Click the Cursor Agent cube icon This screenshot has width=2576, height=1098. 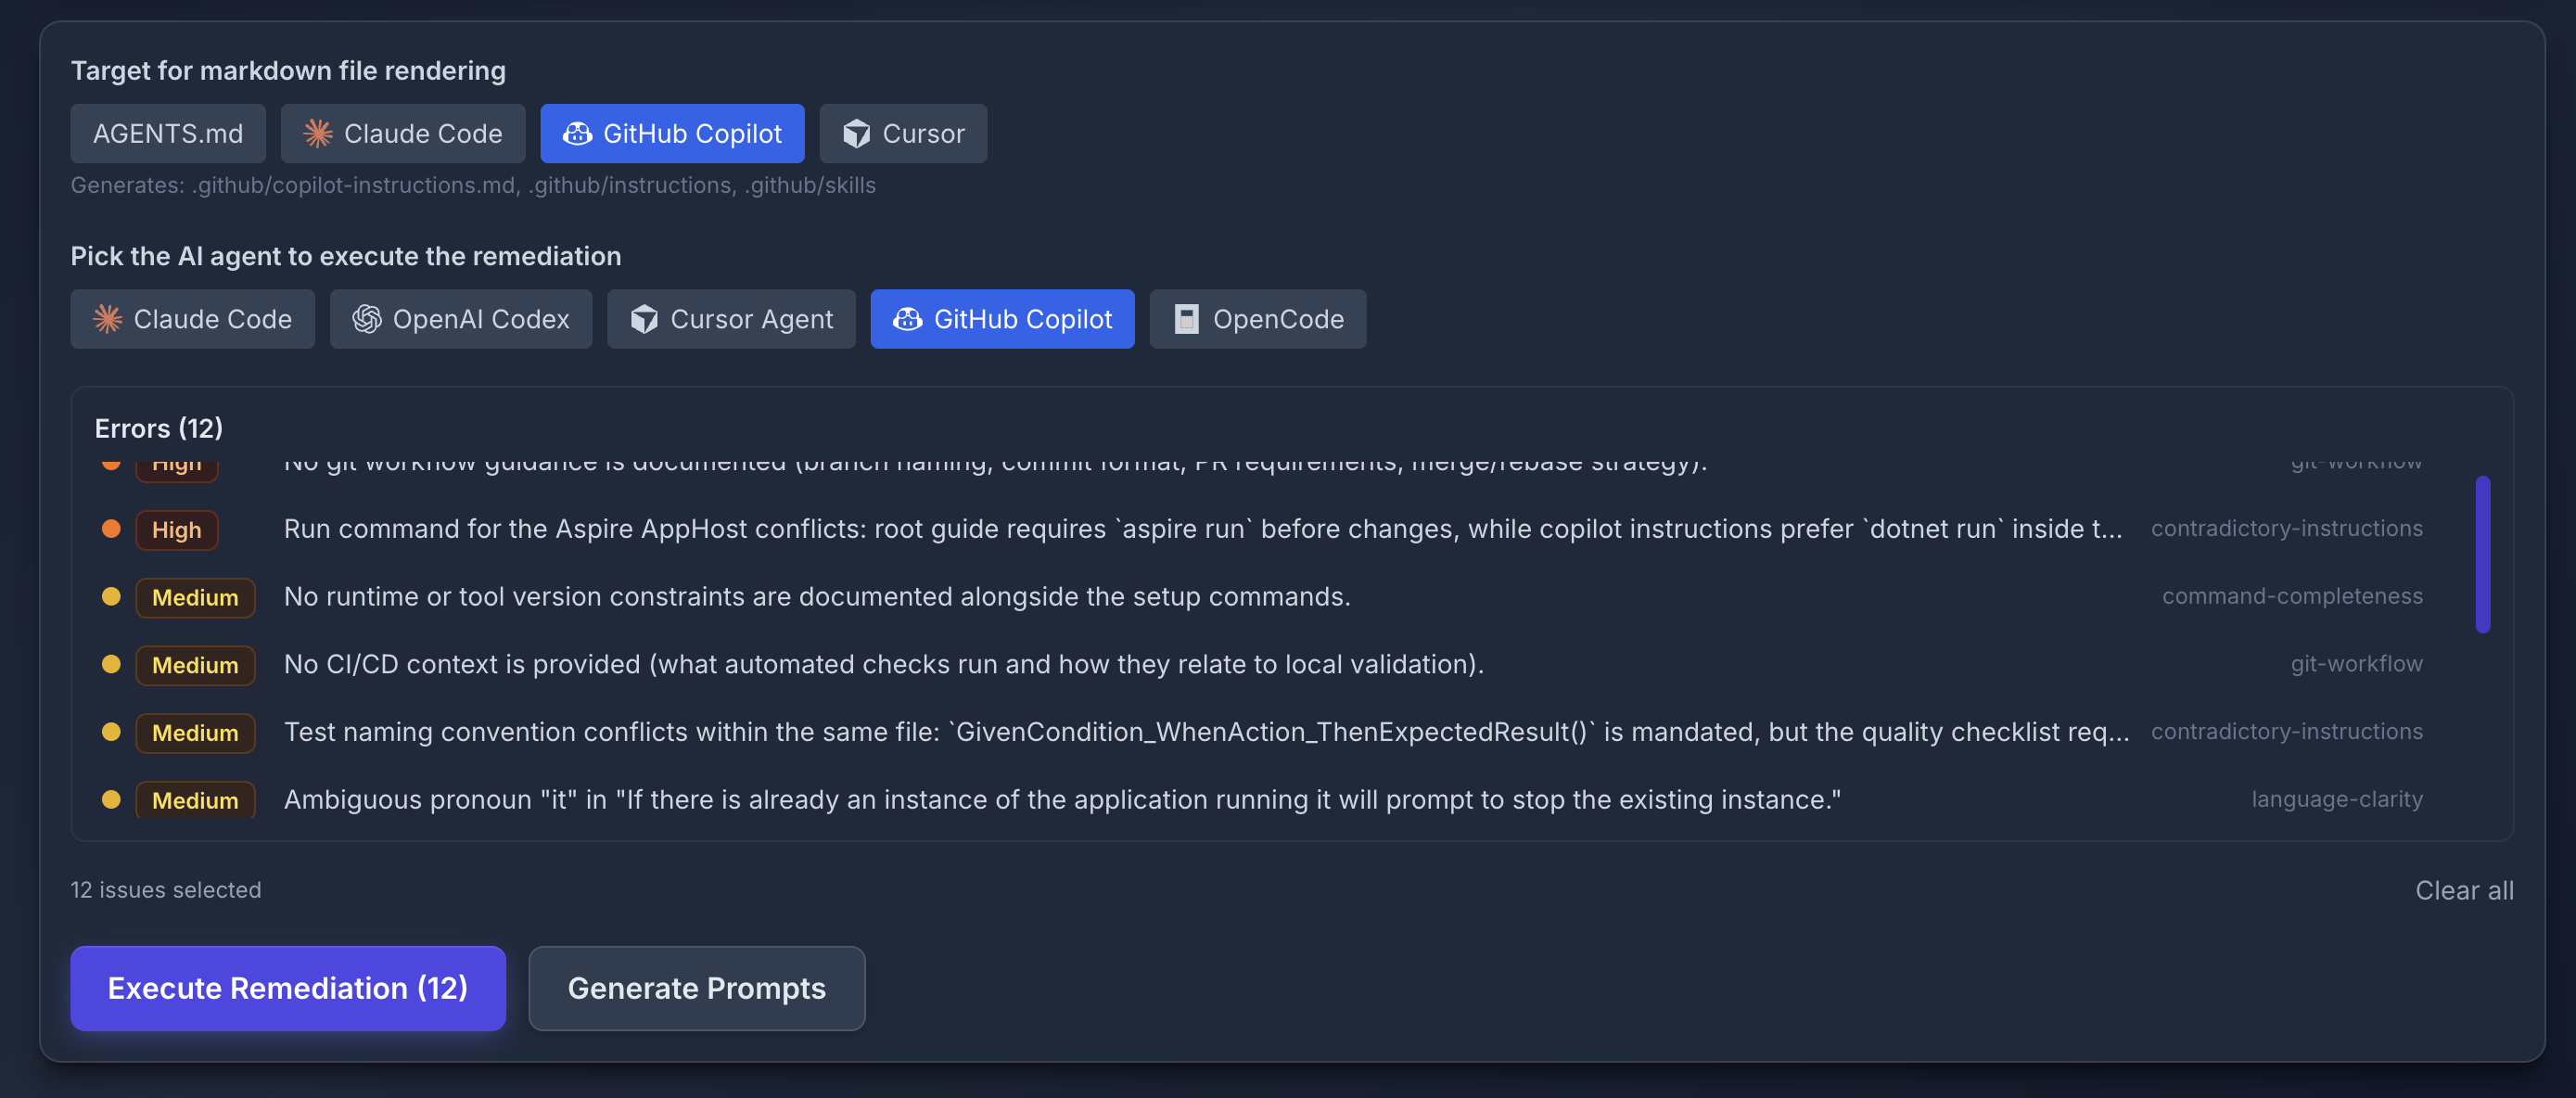pos(646,319)
